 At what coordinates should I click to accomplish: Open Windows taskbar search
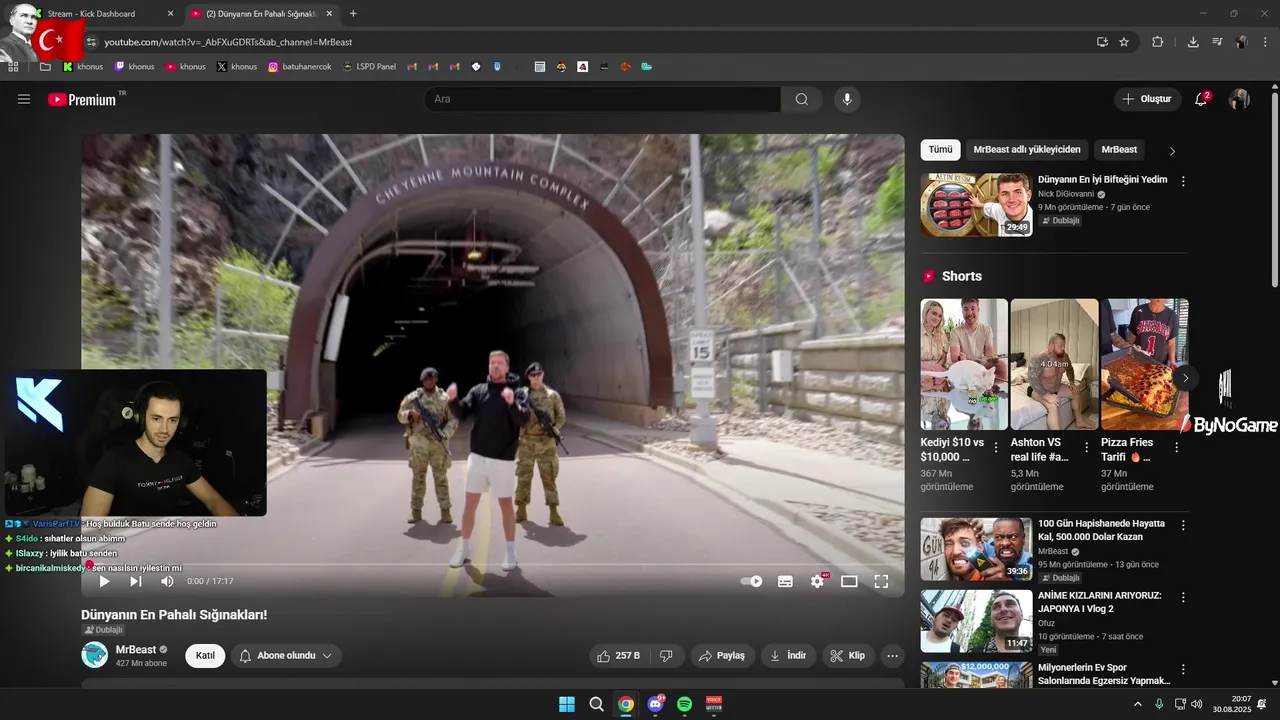click(596, 704)
